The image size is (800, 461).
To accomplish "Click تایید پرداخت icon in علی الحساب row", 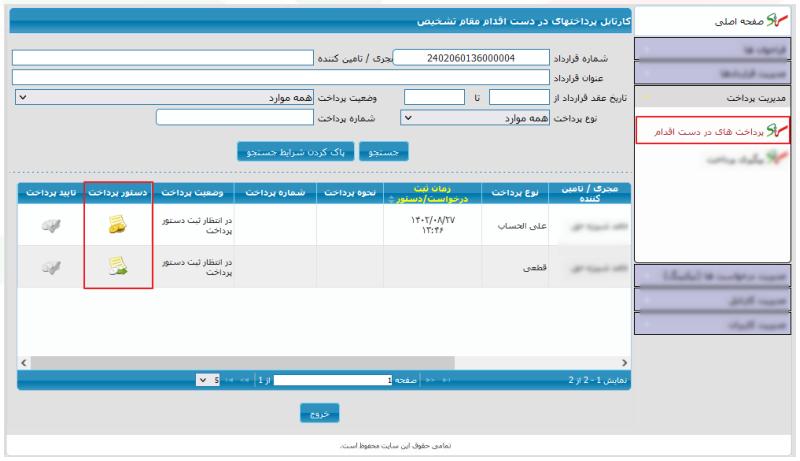I will (51, 225).
